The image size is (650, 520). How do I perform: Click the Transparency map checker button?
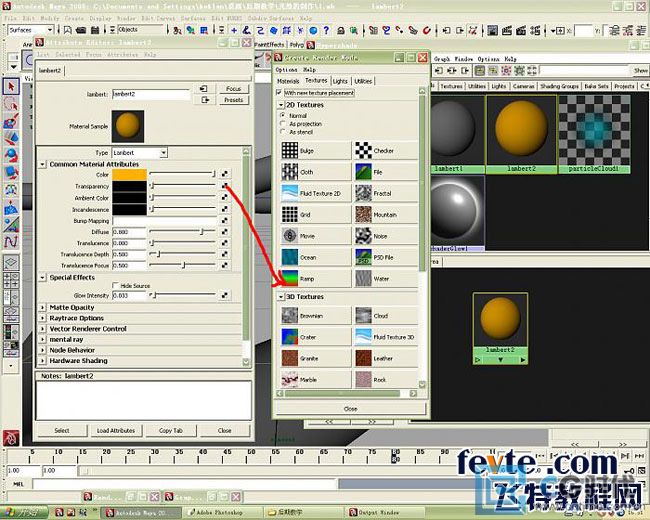[x=224, y=186]
